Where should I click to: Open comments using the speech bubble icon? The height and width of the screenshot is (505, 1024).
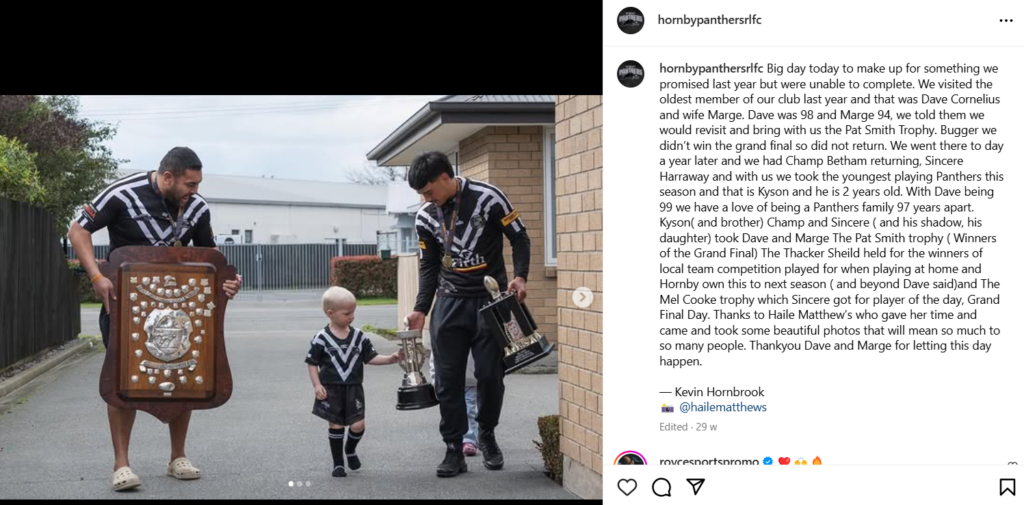[662, 487]
